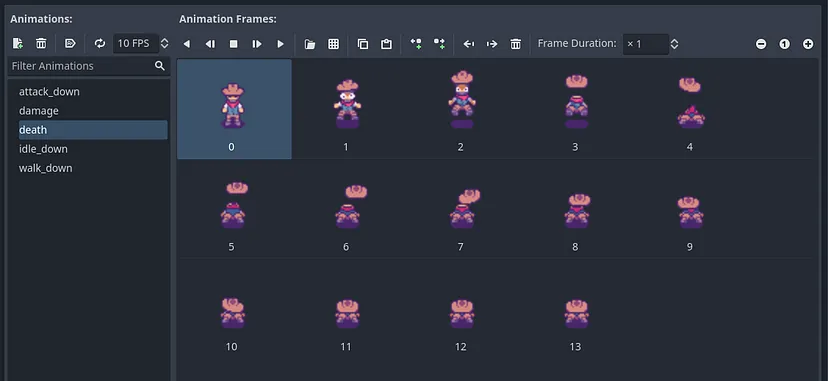Select frame 4 thumbnail

coord(691,109)
